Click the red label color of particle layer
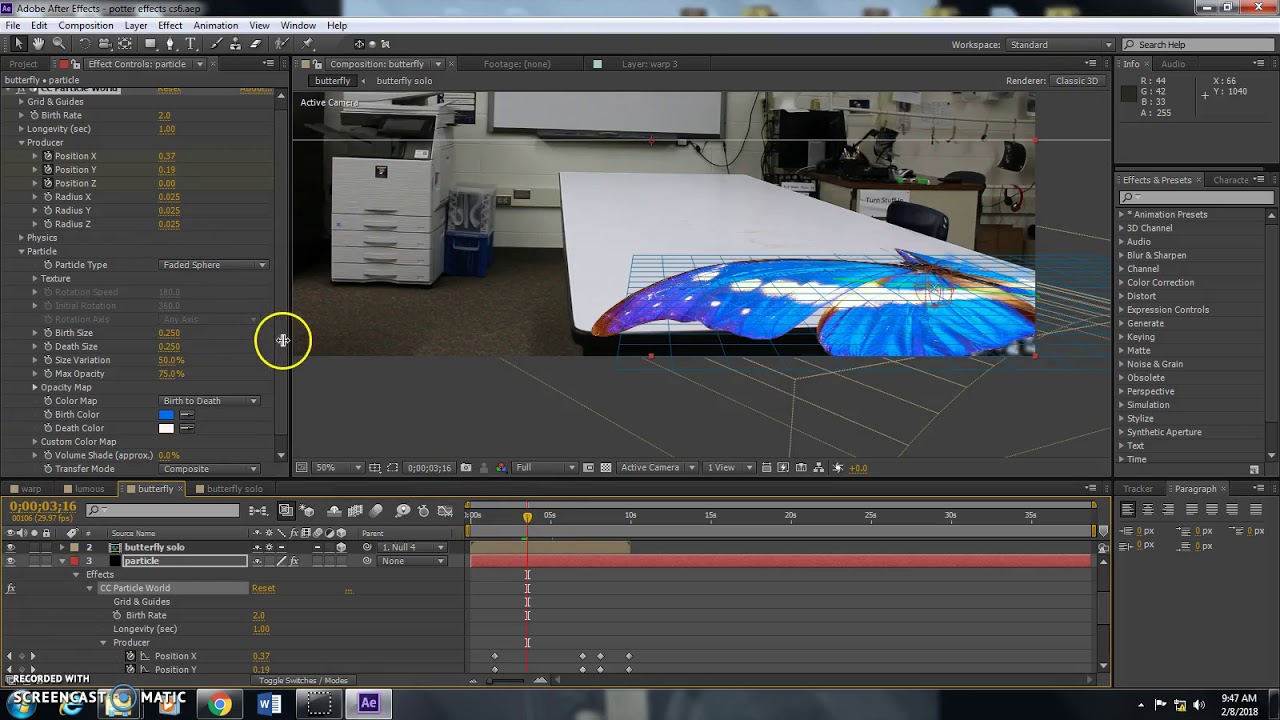The height and width of the screenshot is (720, 1280). pyautogui.click(x=74, y=561)
